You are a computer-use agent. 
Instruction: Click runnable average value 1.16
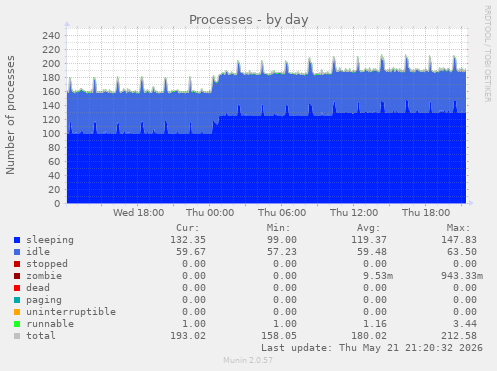[375, 324]
